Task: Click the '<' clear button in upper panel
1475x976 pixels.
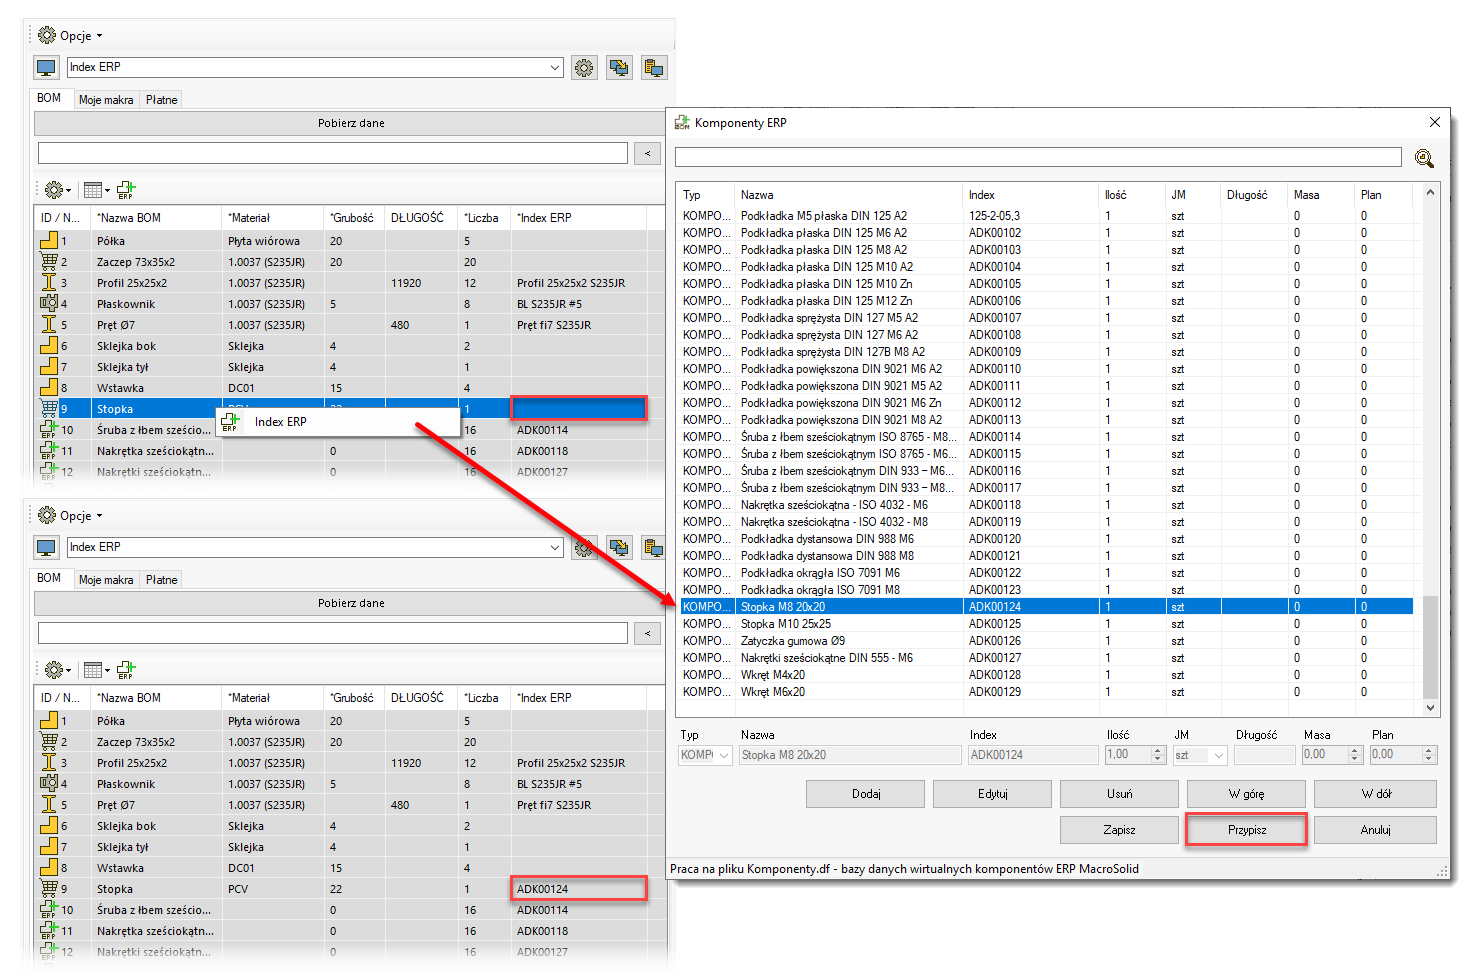Action: (648, 153)
